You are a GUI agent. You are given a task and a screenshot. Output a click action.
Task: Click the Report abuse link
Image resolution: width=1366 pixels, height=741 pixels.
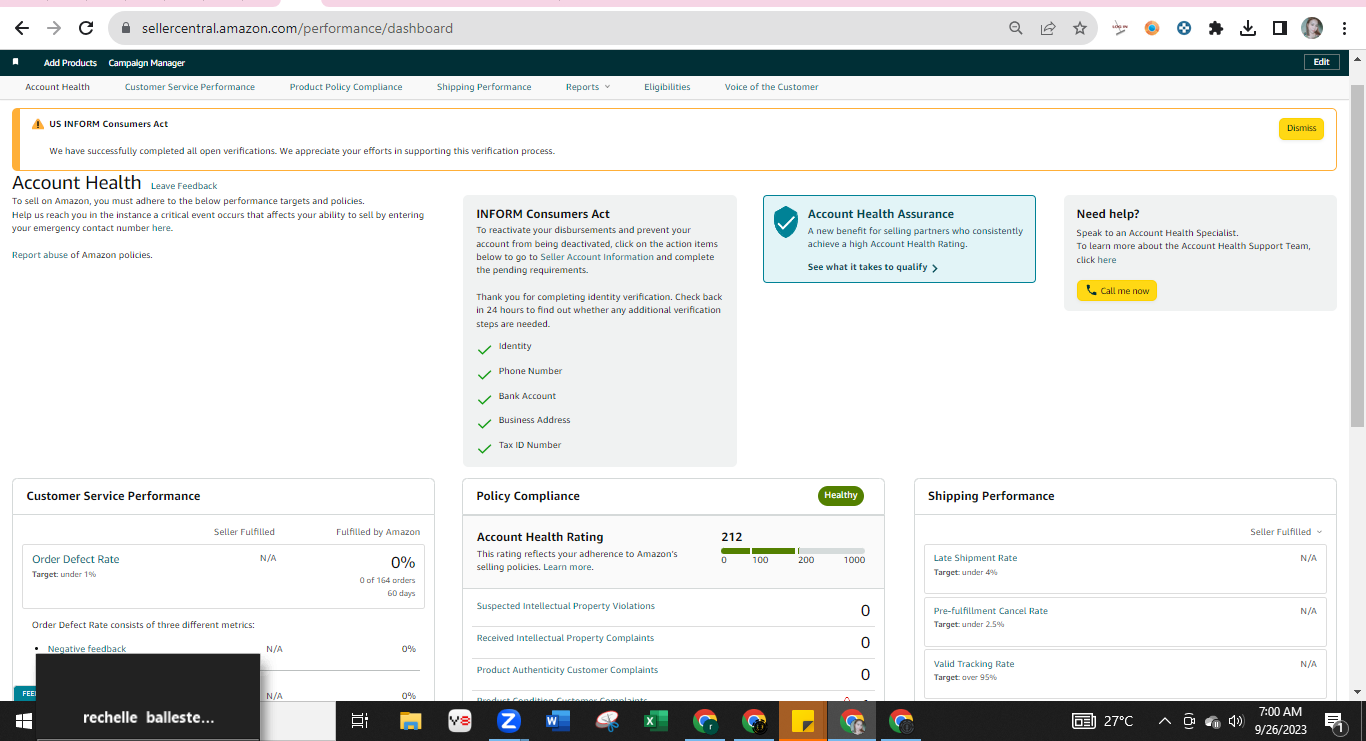(40, 255)
